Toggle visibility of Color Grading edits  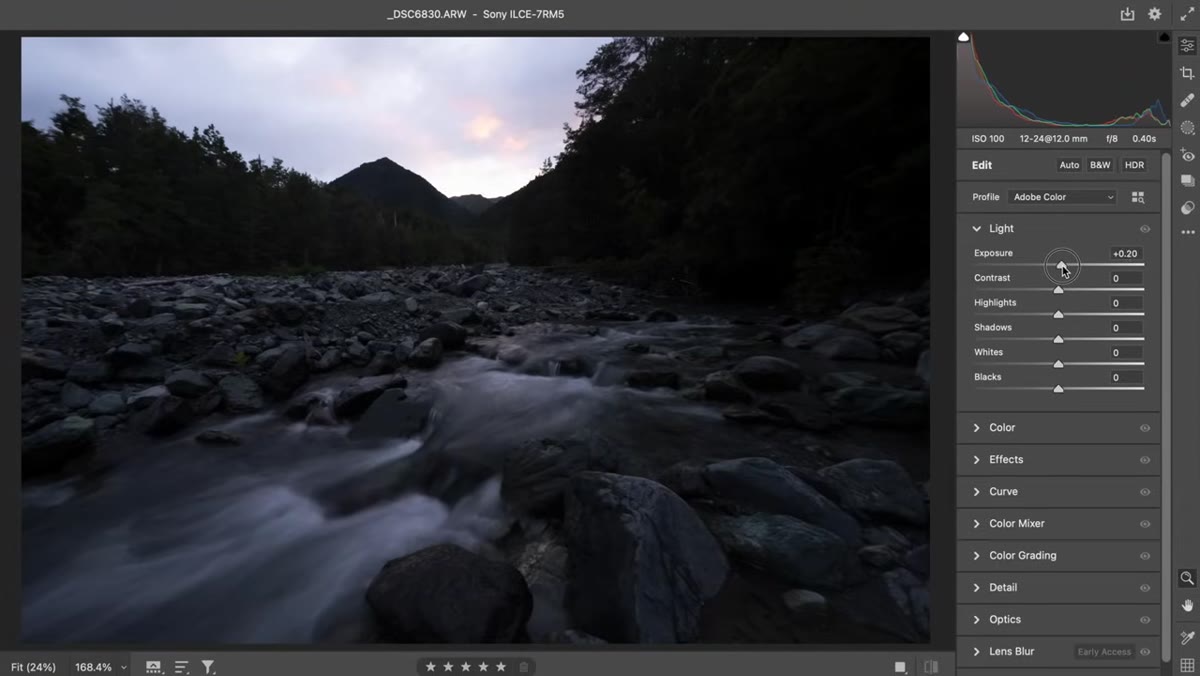point(1145,556)
